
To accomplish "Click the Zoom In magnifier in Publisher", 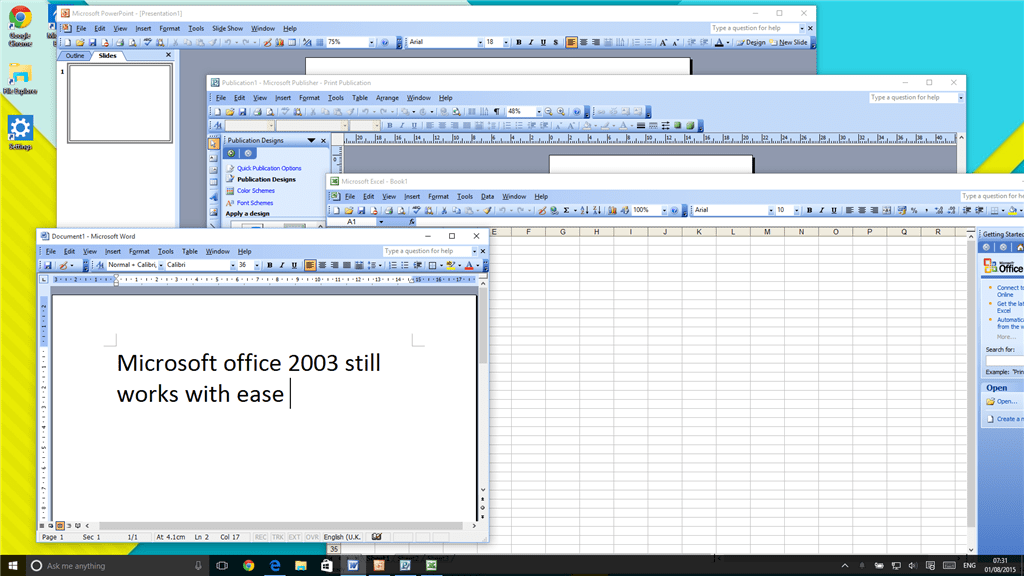I will (561, 112).
